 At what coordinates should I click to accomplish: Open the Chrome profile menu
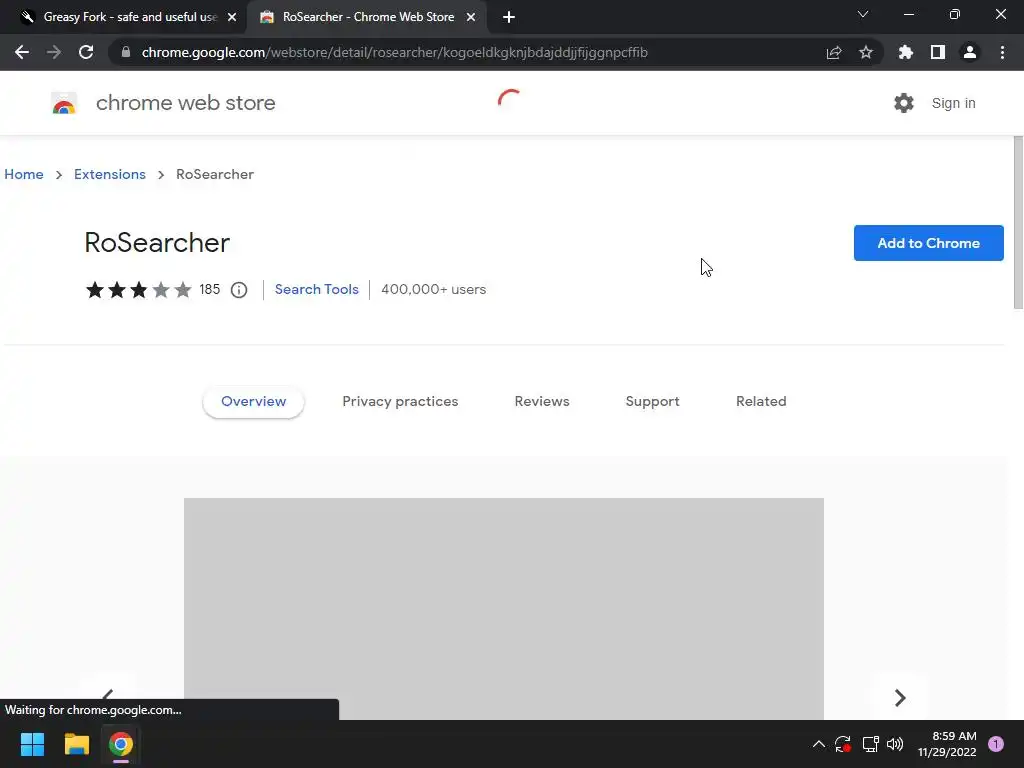[x=970, y=52]
